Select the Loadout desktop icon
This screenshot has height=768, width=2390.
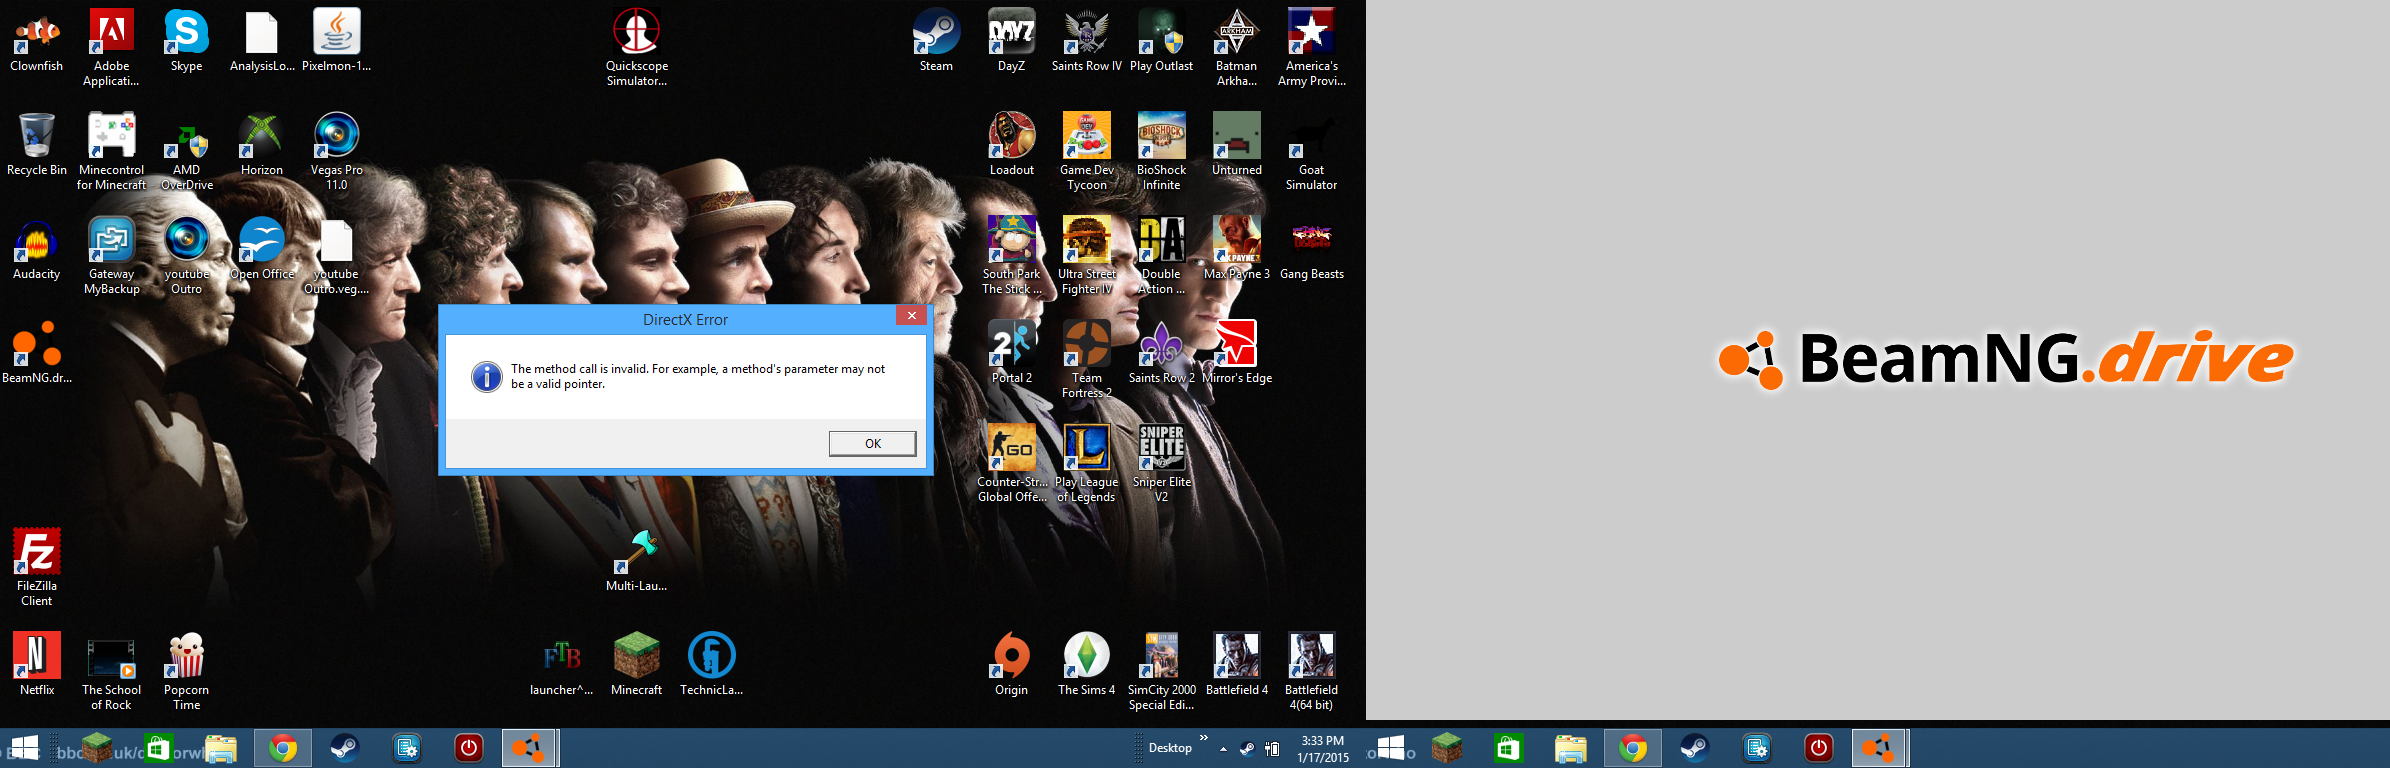click(x=1011, y=145)
